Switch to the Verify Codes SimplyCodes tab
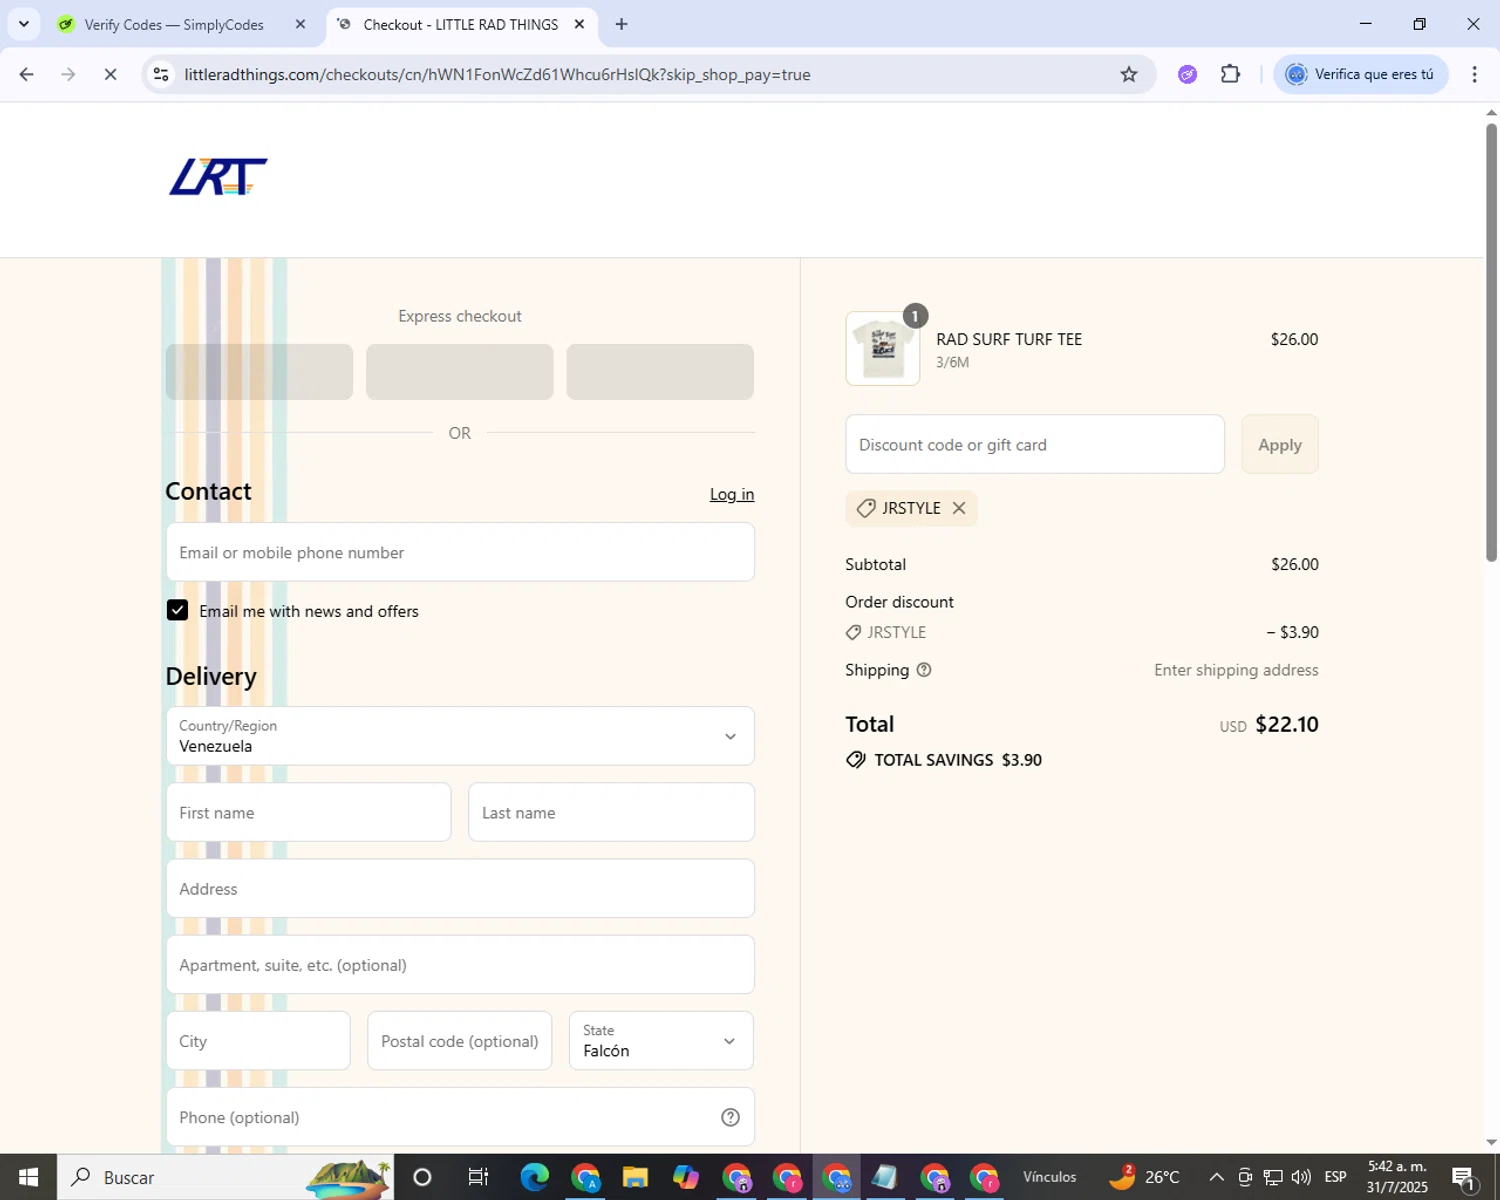The height and width of the screenshot is (1200, 1500). pyautogui.click(x=174, y=25)
